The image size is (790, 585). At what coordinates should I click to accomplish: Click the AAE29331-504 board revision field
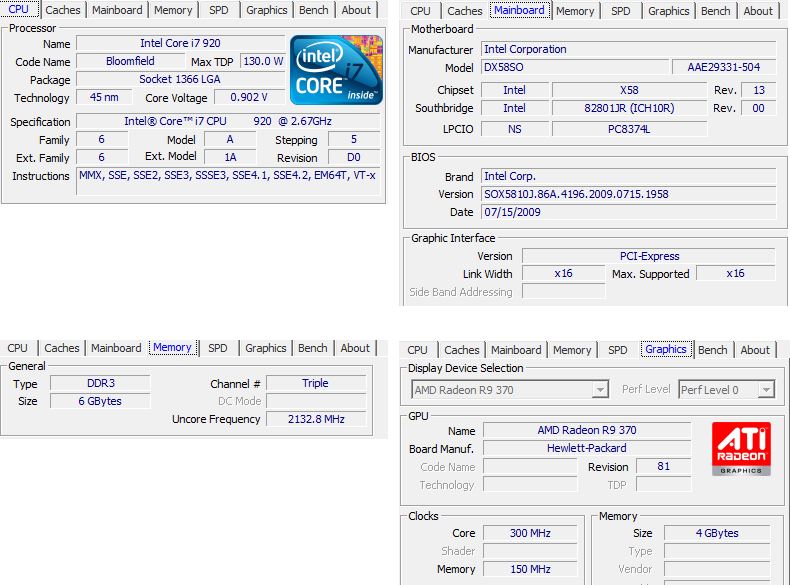click(x=724, y=67)
